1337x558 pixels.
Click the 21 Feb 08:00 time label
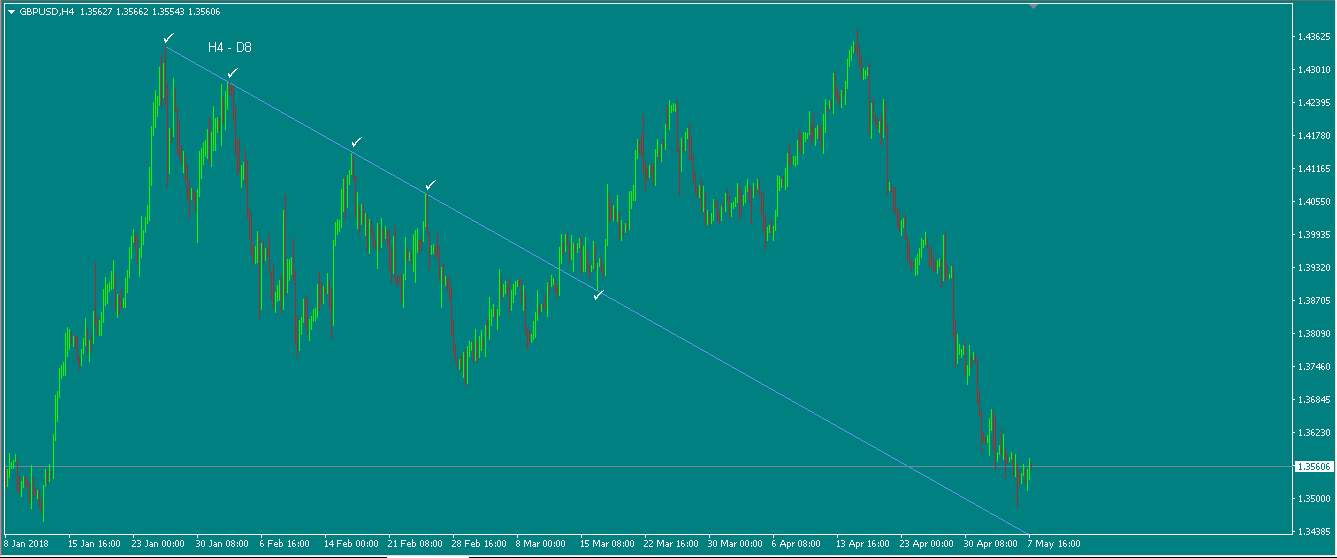pyautogui.click(x=415, y=544)
